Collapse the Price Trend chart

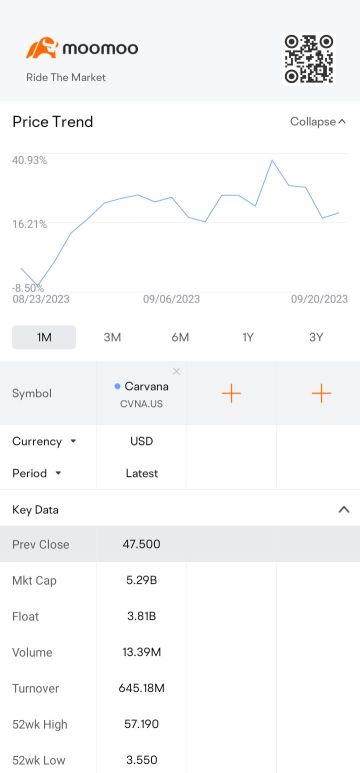(x=318, y=121)
